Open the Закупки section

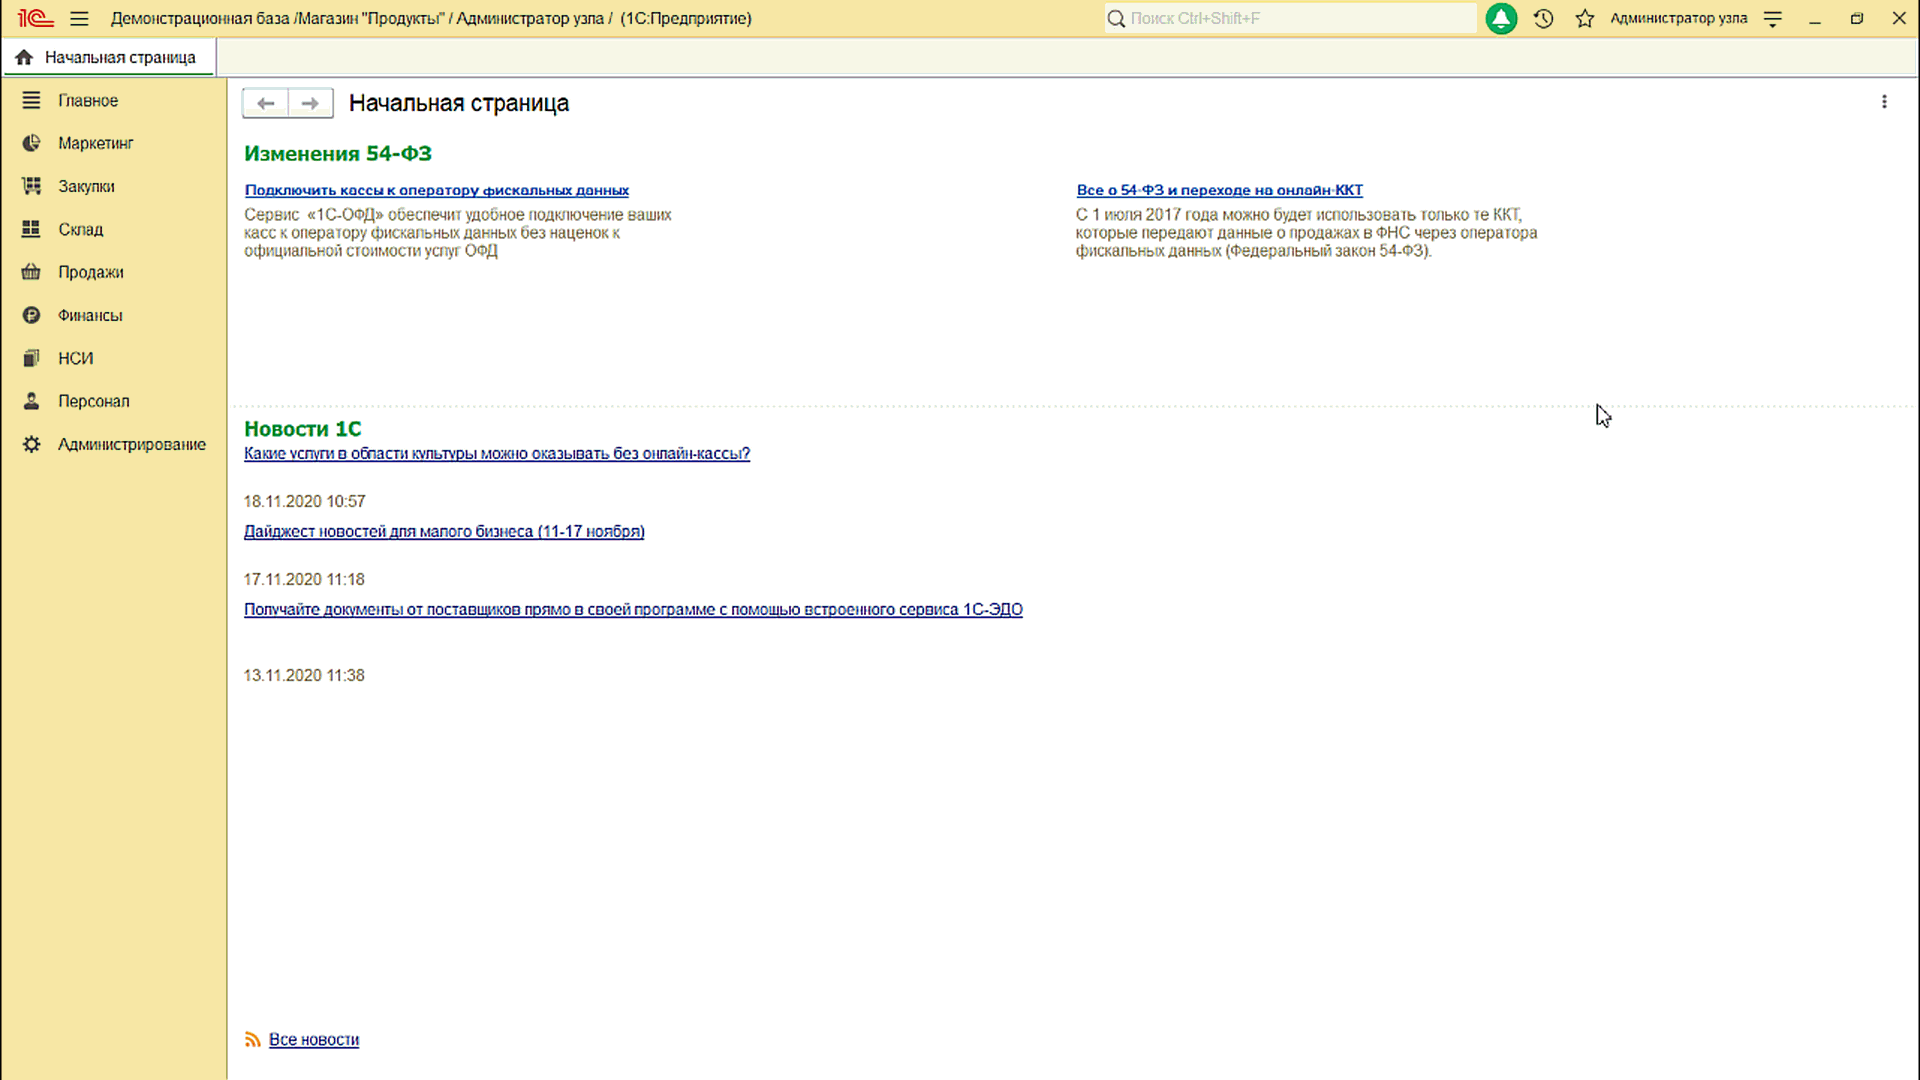click(86, 186)
